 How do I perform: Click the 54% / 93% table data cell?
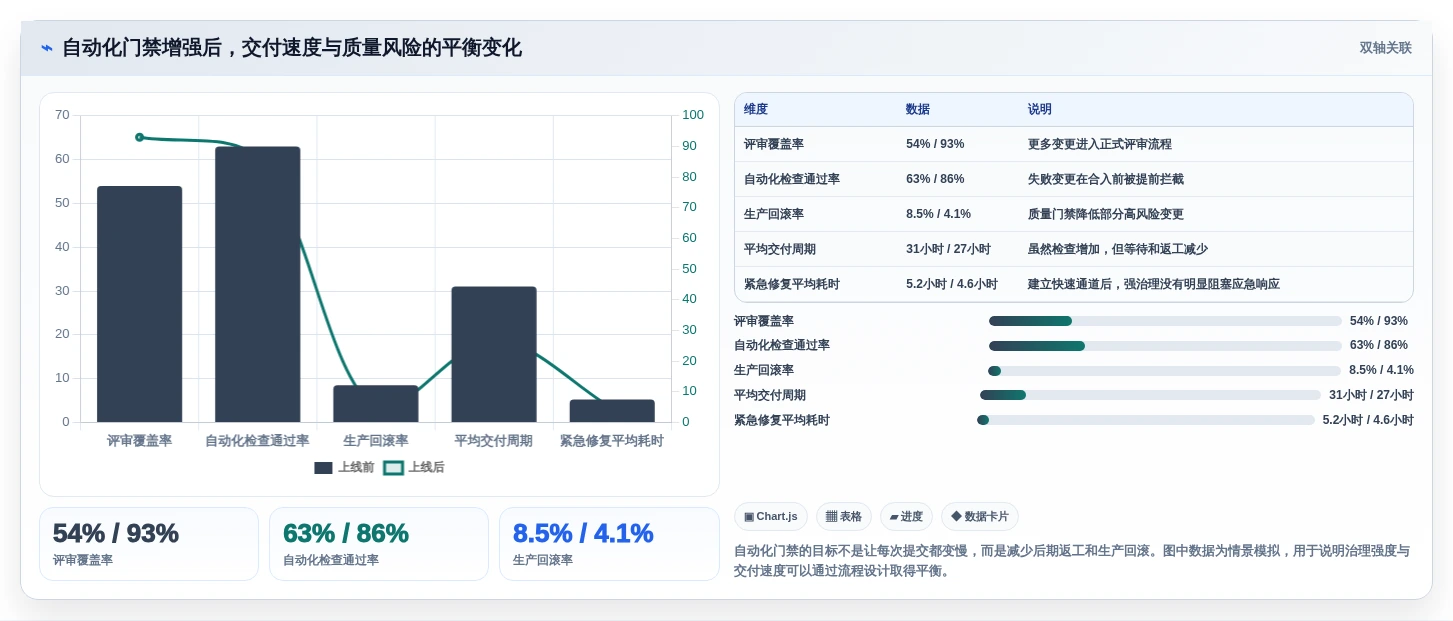click(x=958, y=144)
